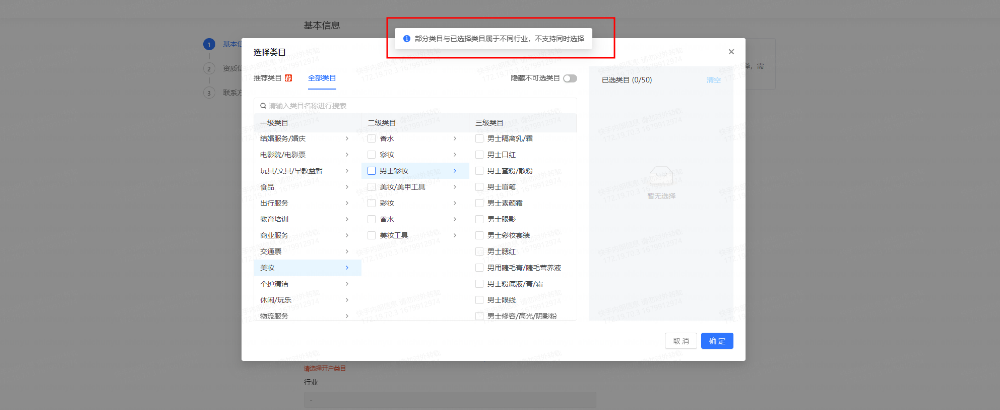Expand chevron on 美妆工具 row
Viewport: 1000px width, 410px height.
[455, 235]
